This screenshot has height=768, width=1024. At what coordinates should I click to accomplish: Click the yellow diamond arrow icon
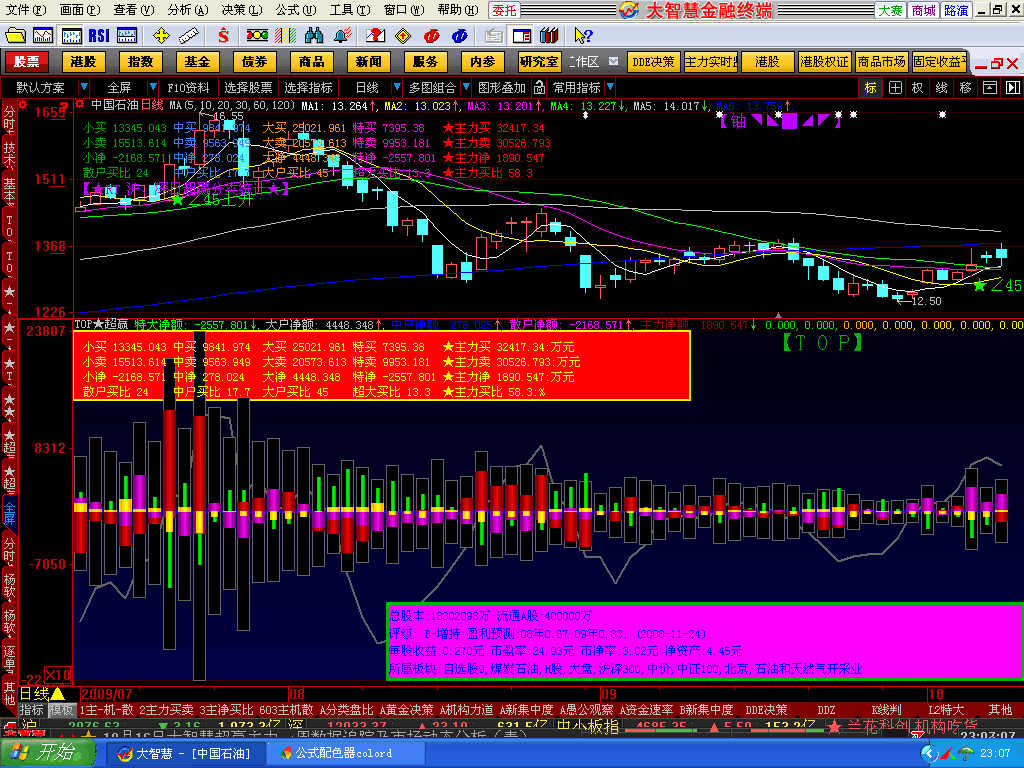click(404, 35)
